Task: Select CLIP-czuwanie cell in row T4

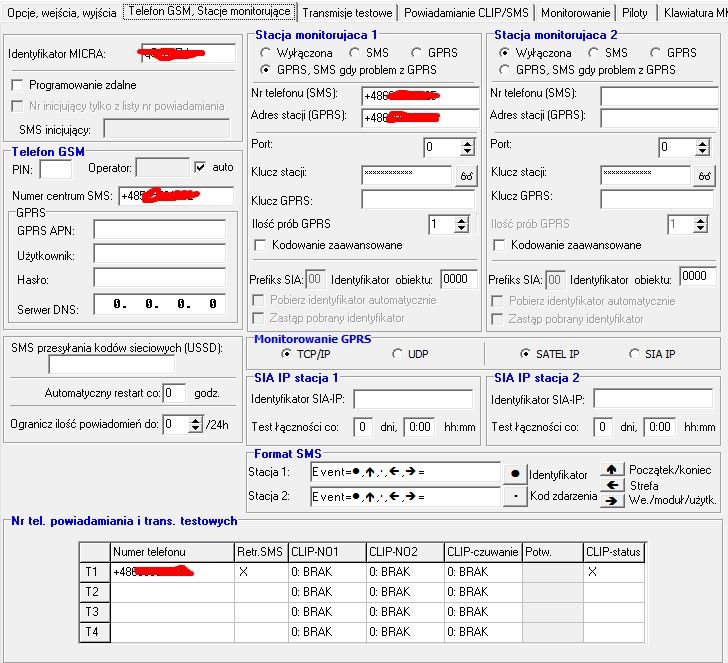Action: [483, 632]
